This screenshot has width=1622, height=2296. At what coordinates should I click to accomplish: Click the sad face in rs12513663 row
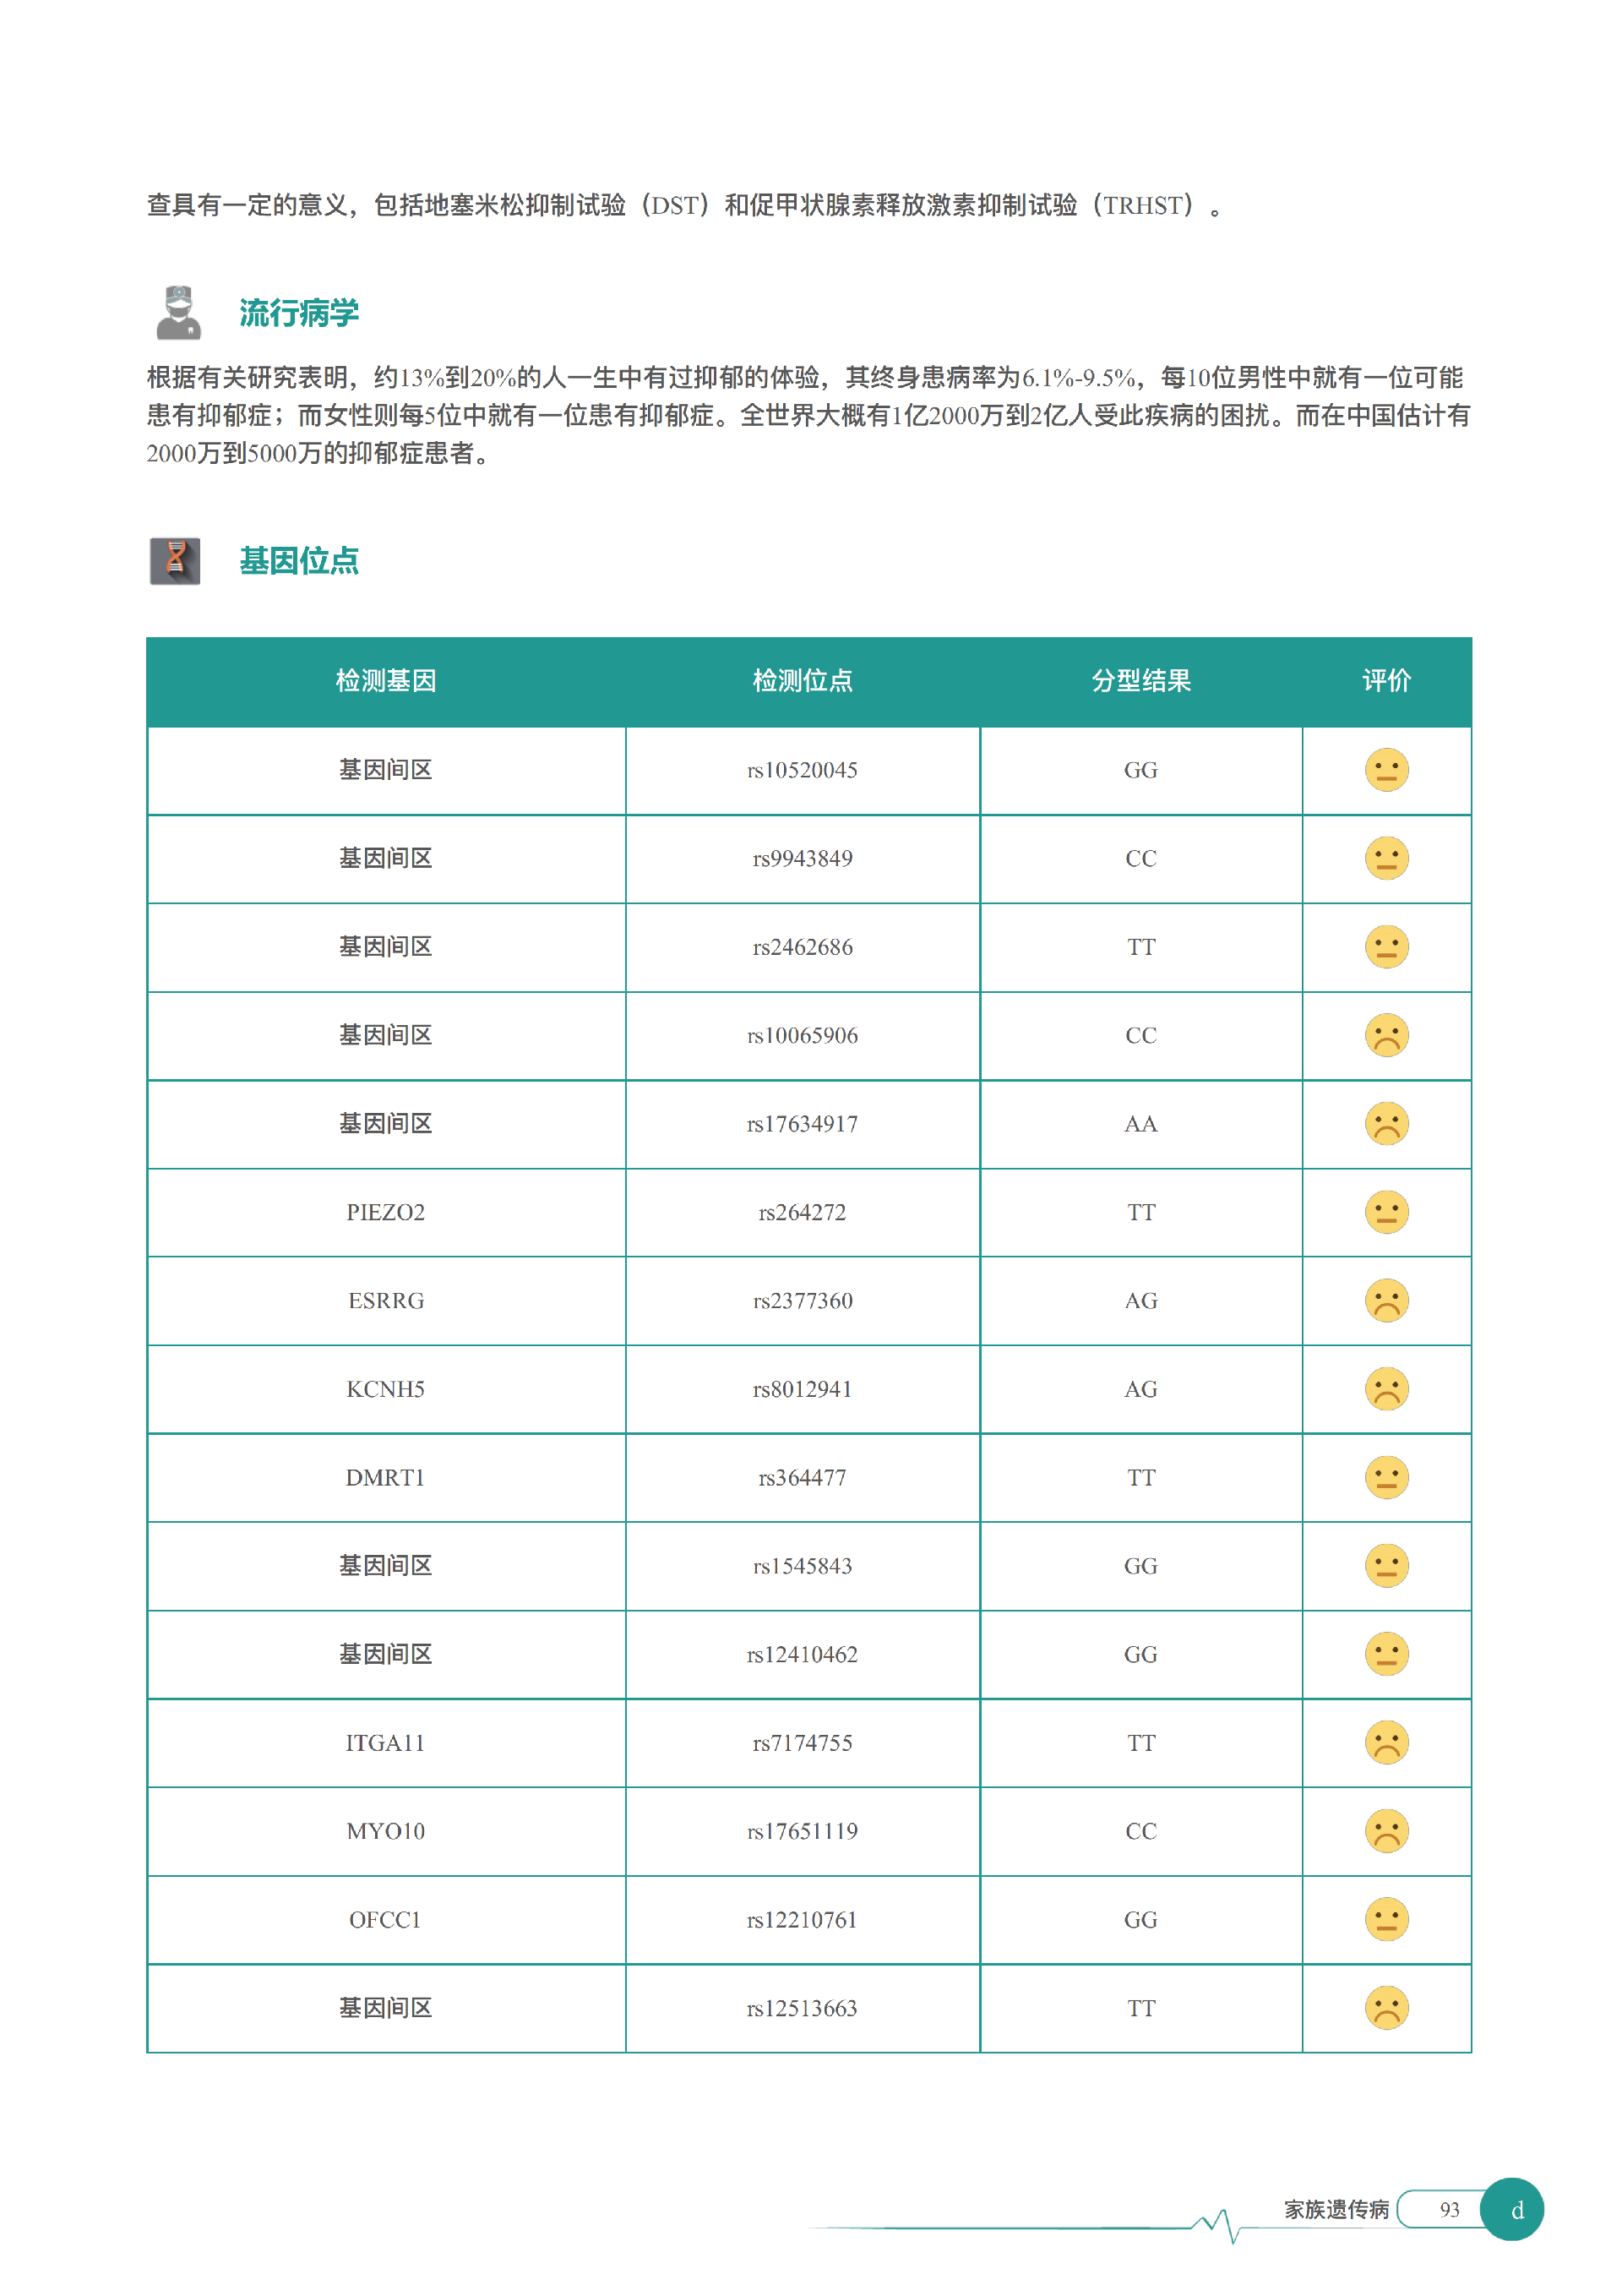point(1386,2008)
